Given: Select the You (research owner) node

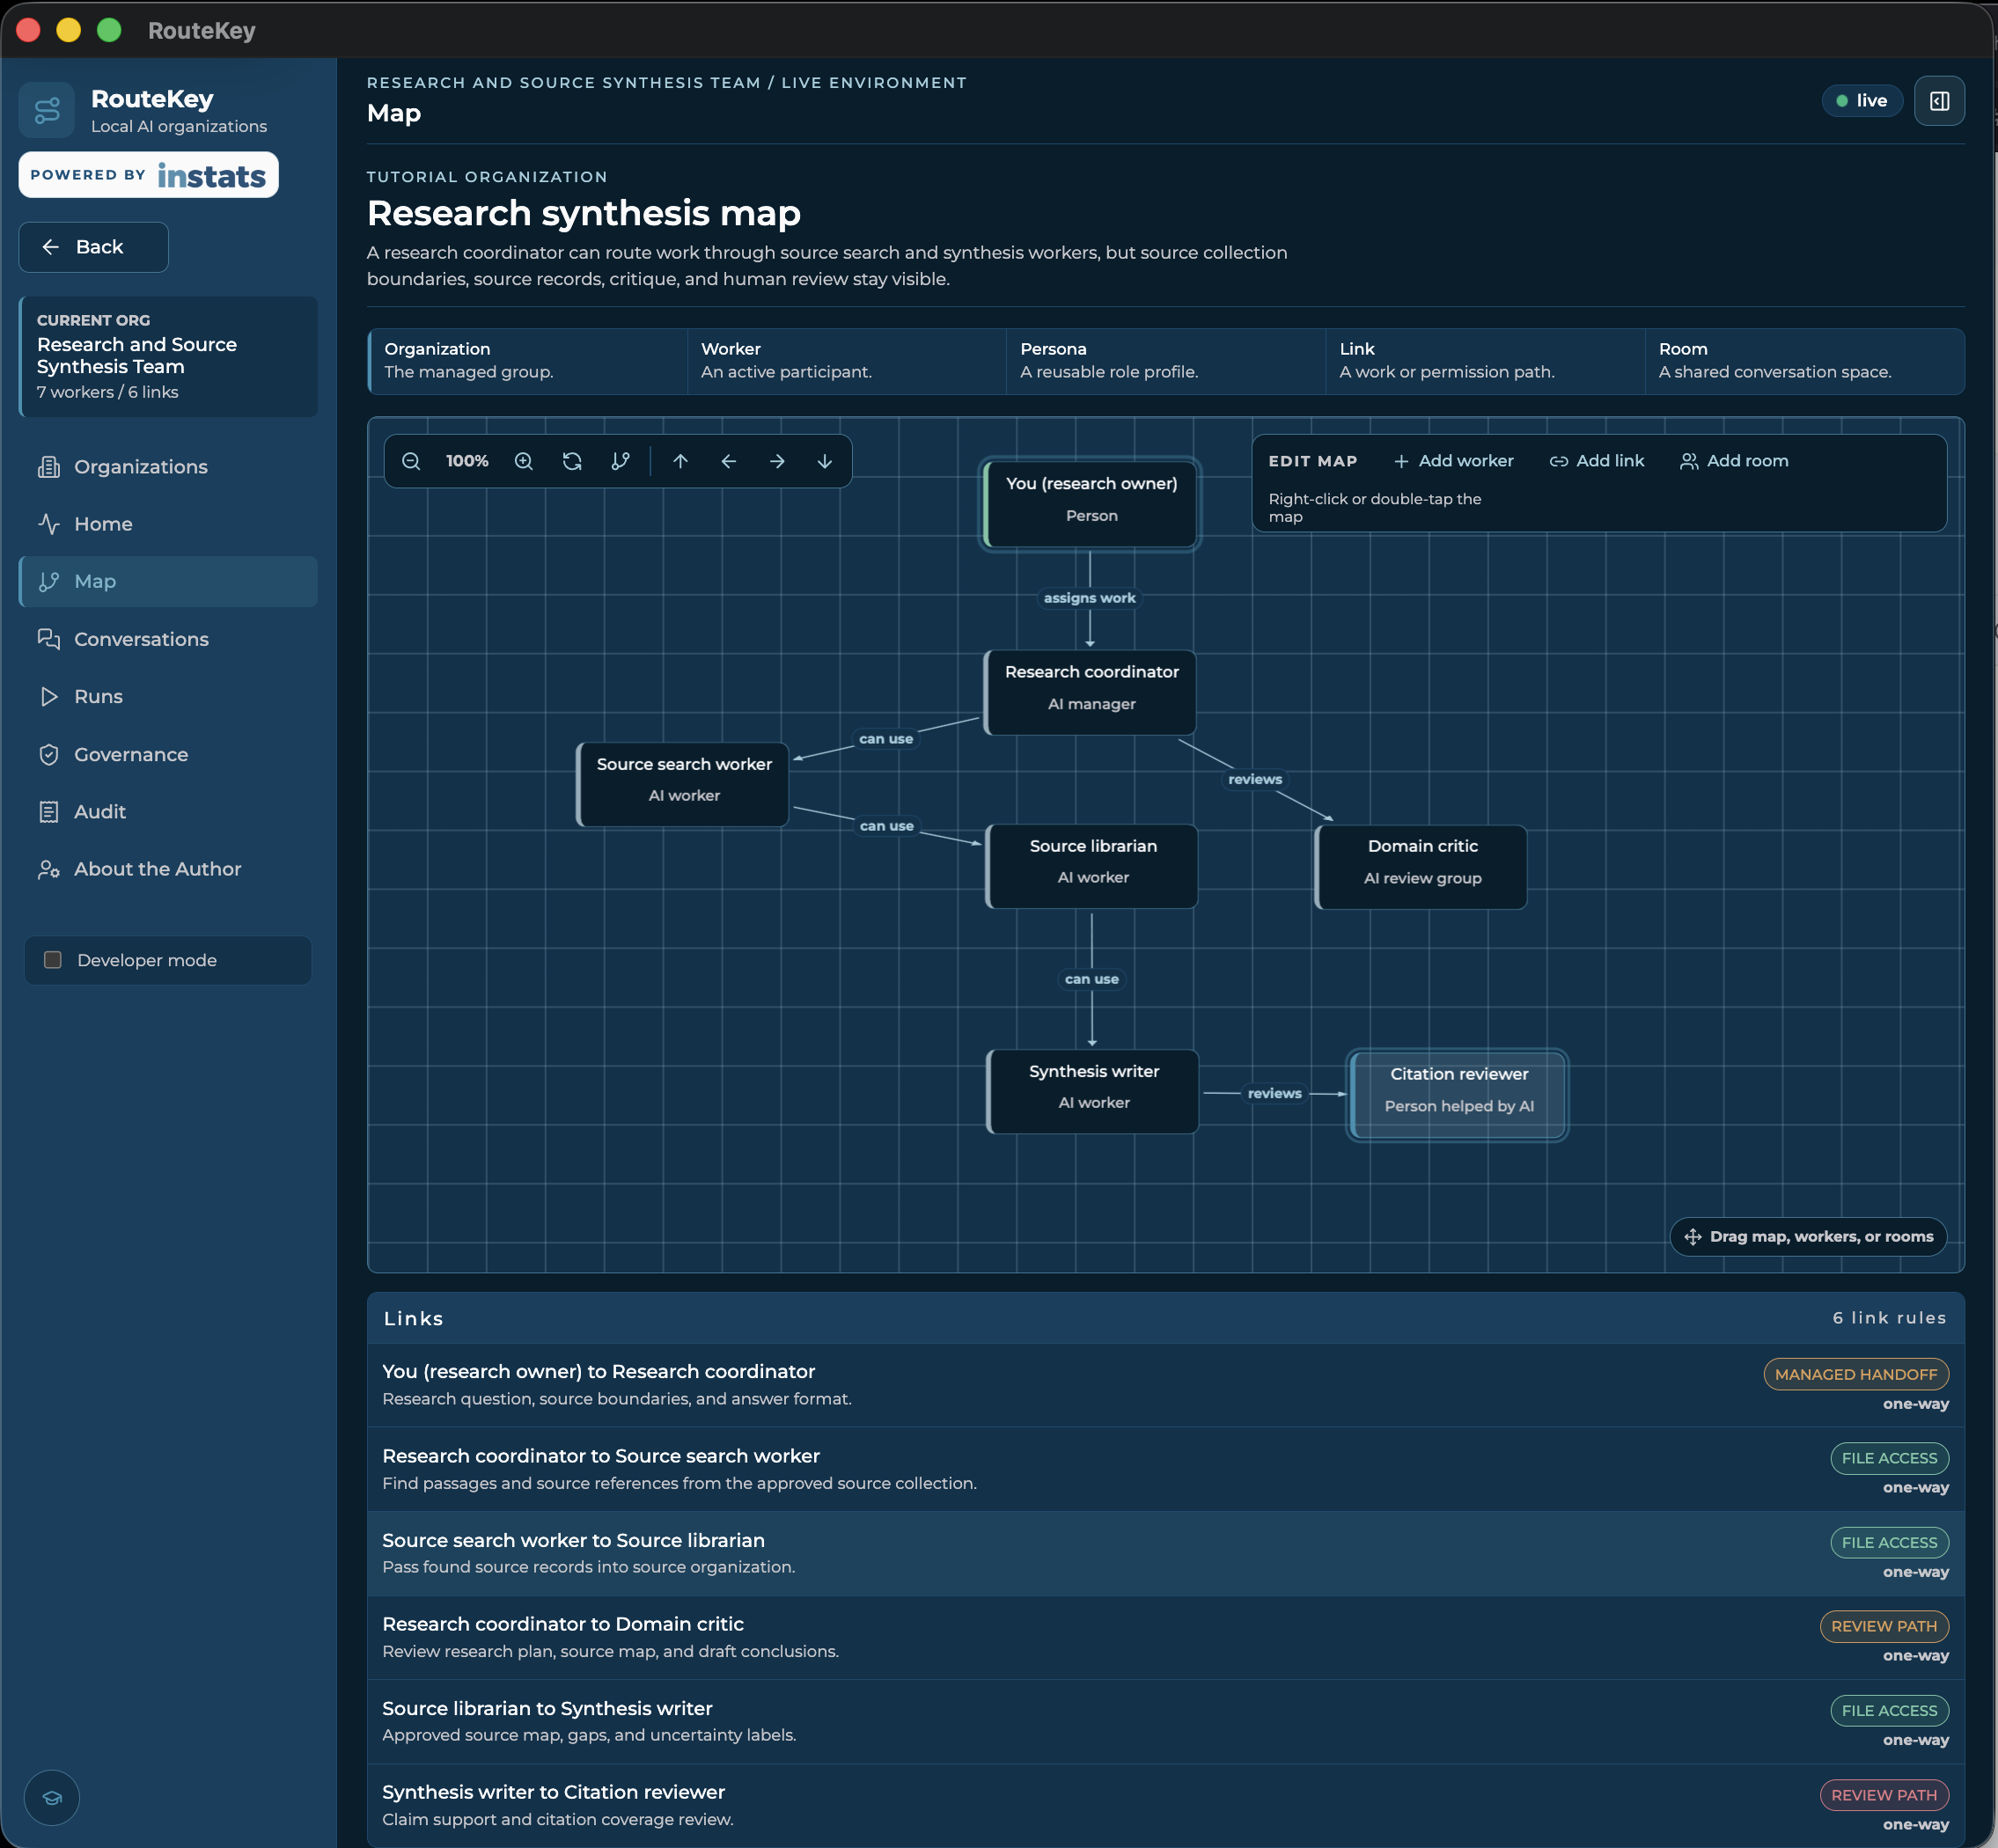Looking at the screenshot, I should point(1090,504).
